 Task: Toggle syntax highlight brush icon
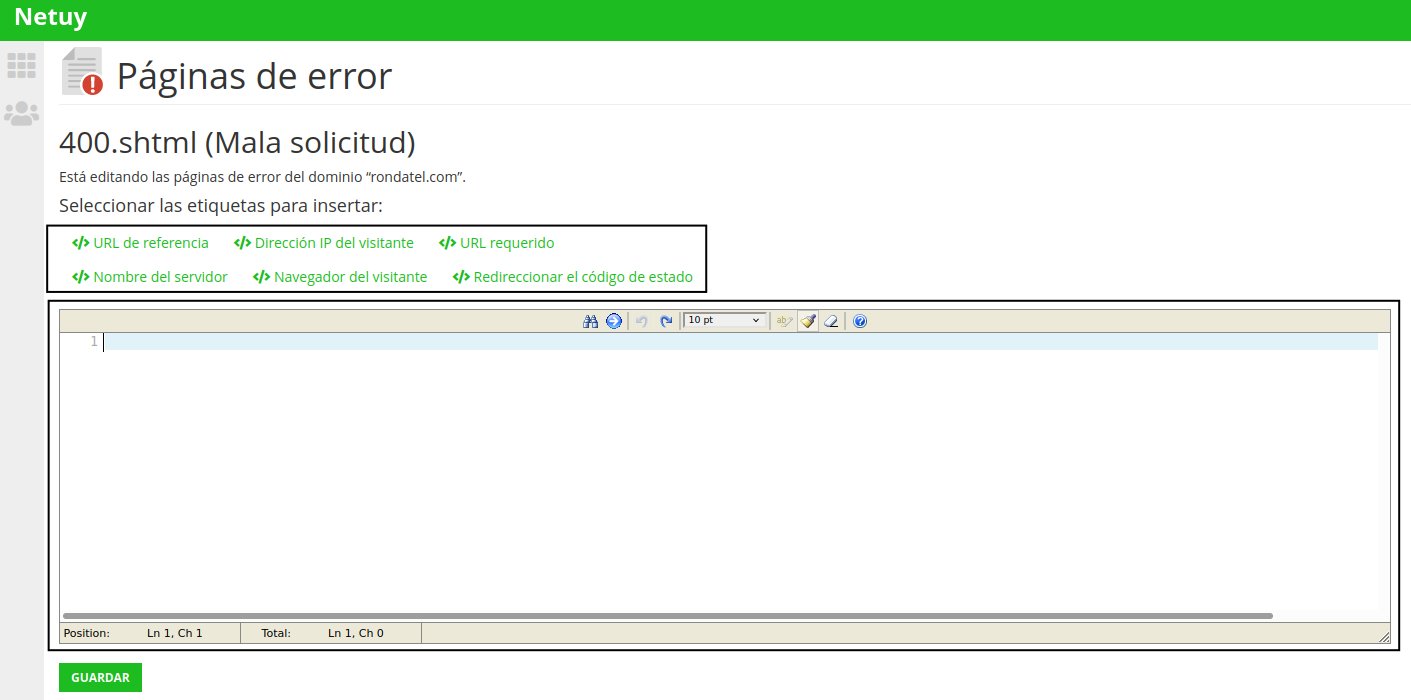click(x=808, y=321)
